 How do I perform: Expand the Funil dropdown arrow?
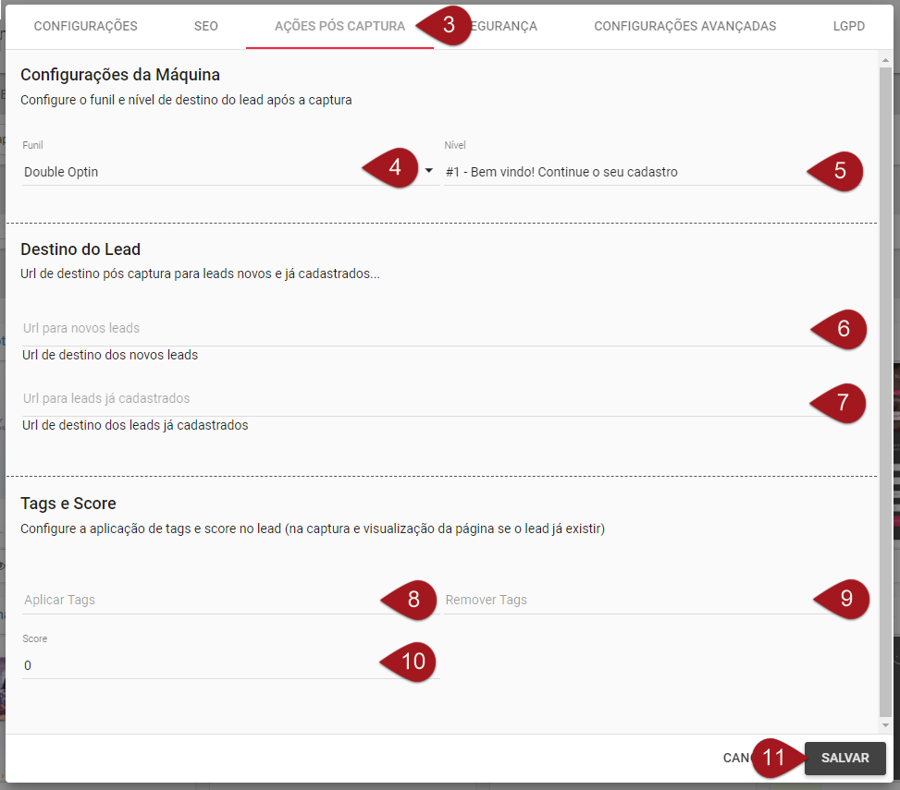coord(429,171)
